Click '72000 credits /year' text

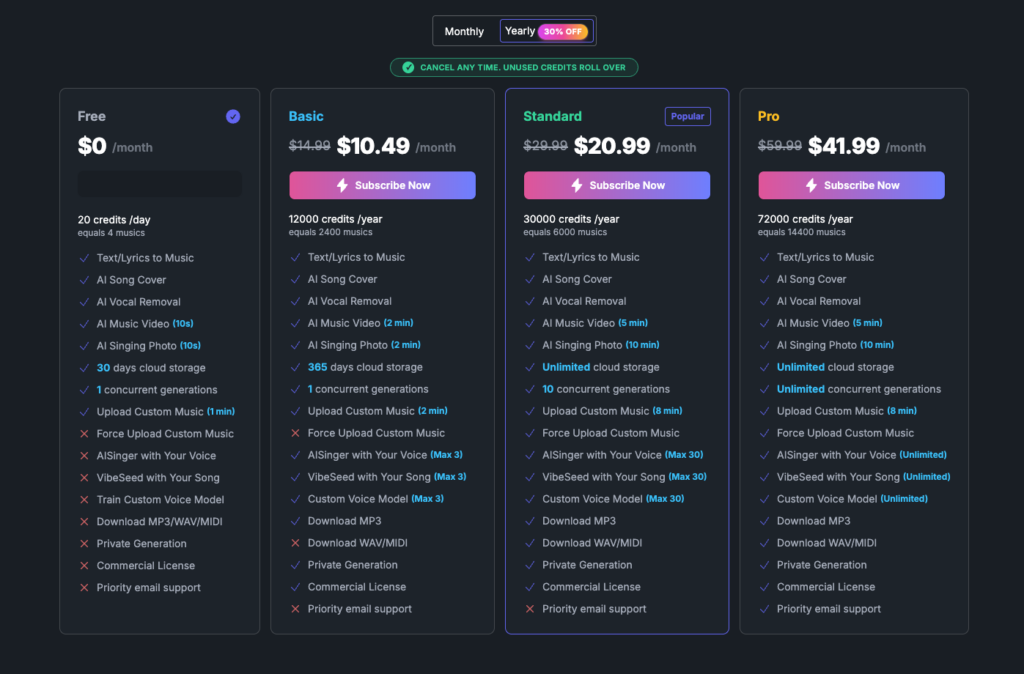805,219
